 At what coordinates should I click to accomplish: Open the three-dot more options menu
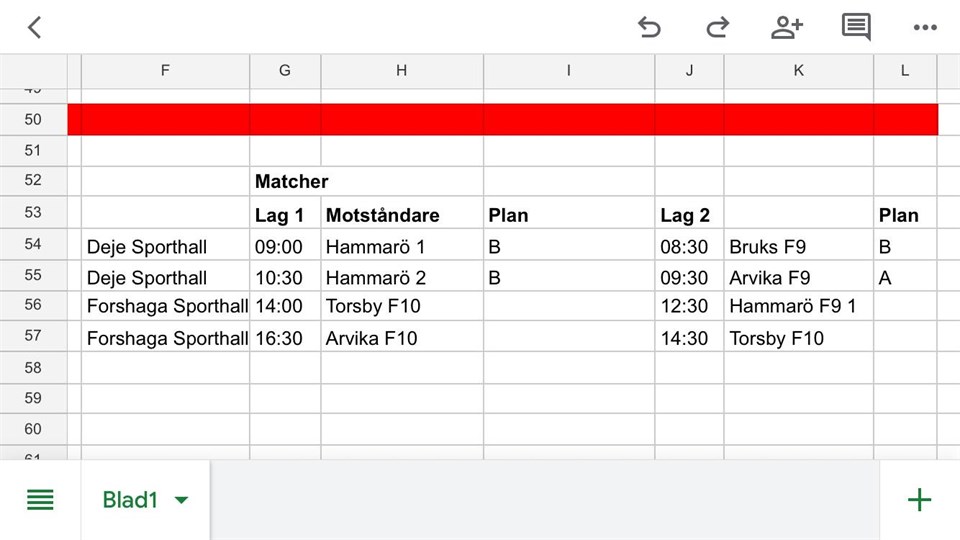tap(925, 28)
